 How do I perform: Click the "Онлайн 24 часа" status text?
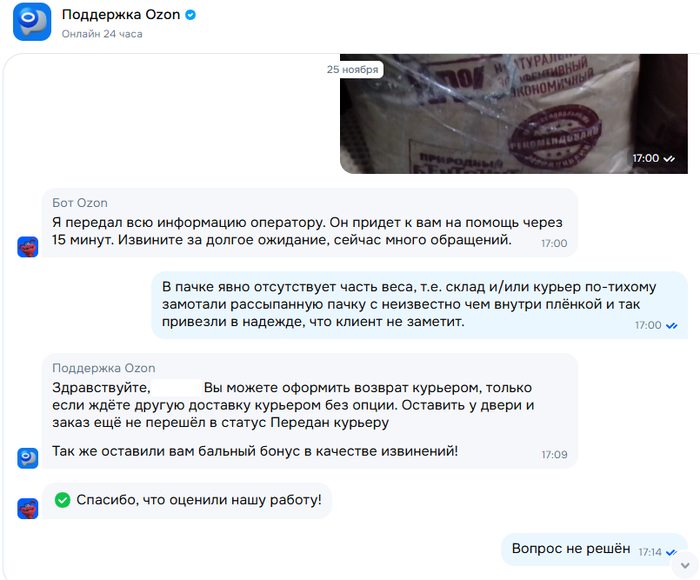coord(102,34)
